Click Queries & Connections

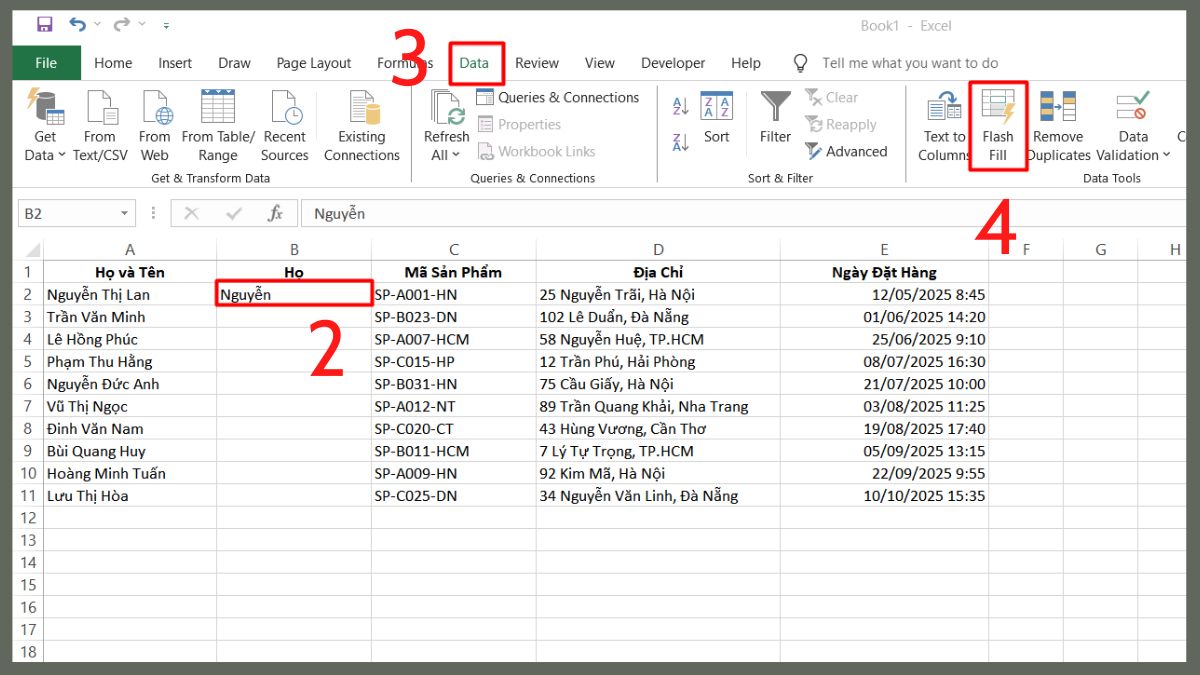click(x=559, y=97)
